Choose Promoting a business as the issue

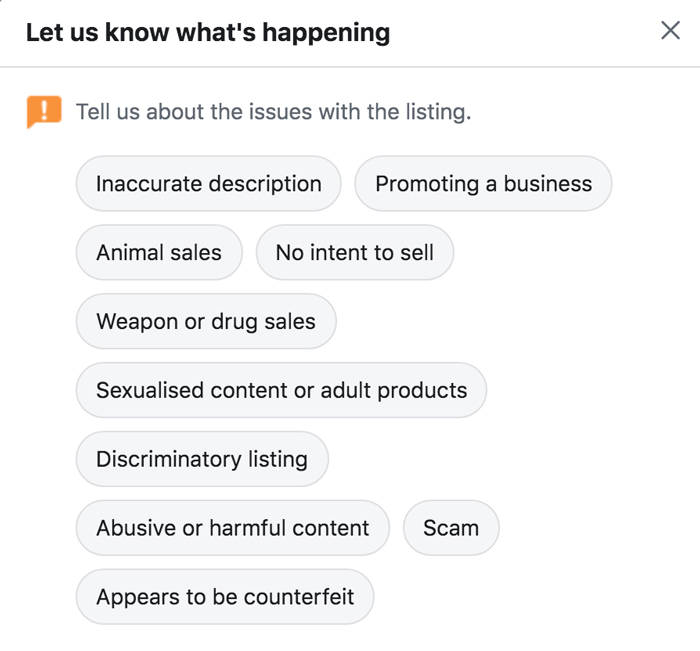pos(483,184)
